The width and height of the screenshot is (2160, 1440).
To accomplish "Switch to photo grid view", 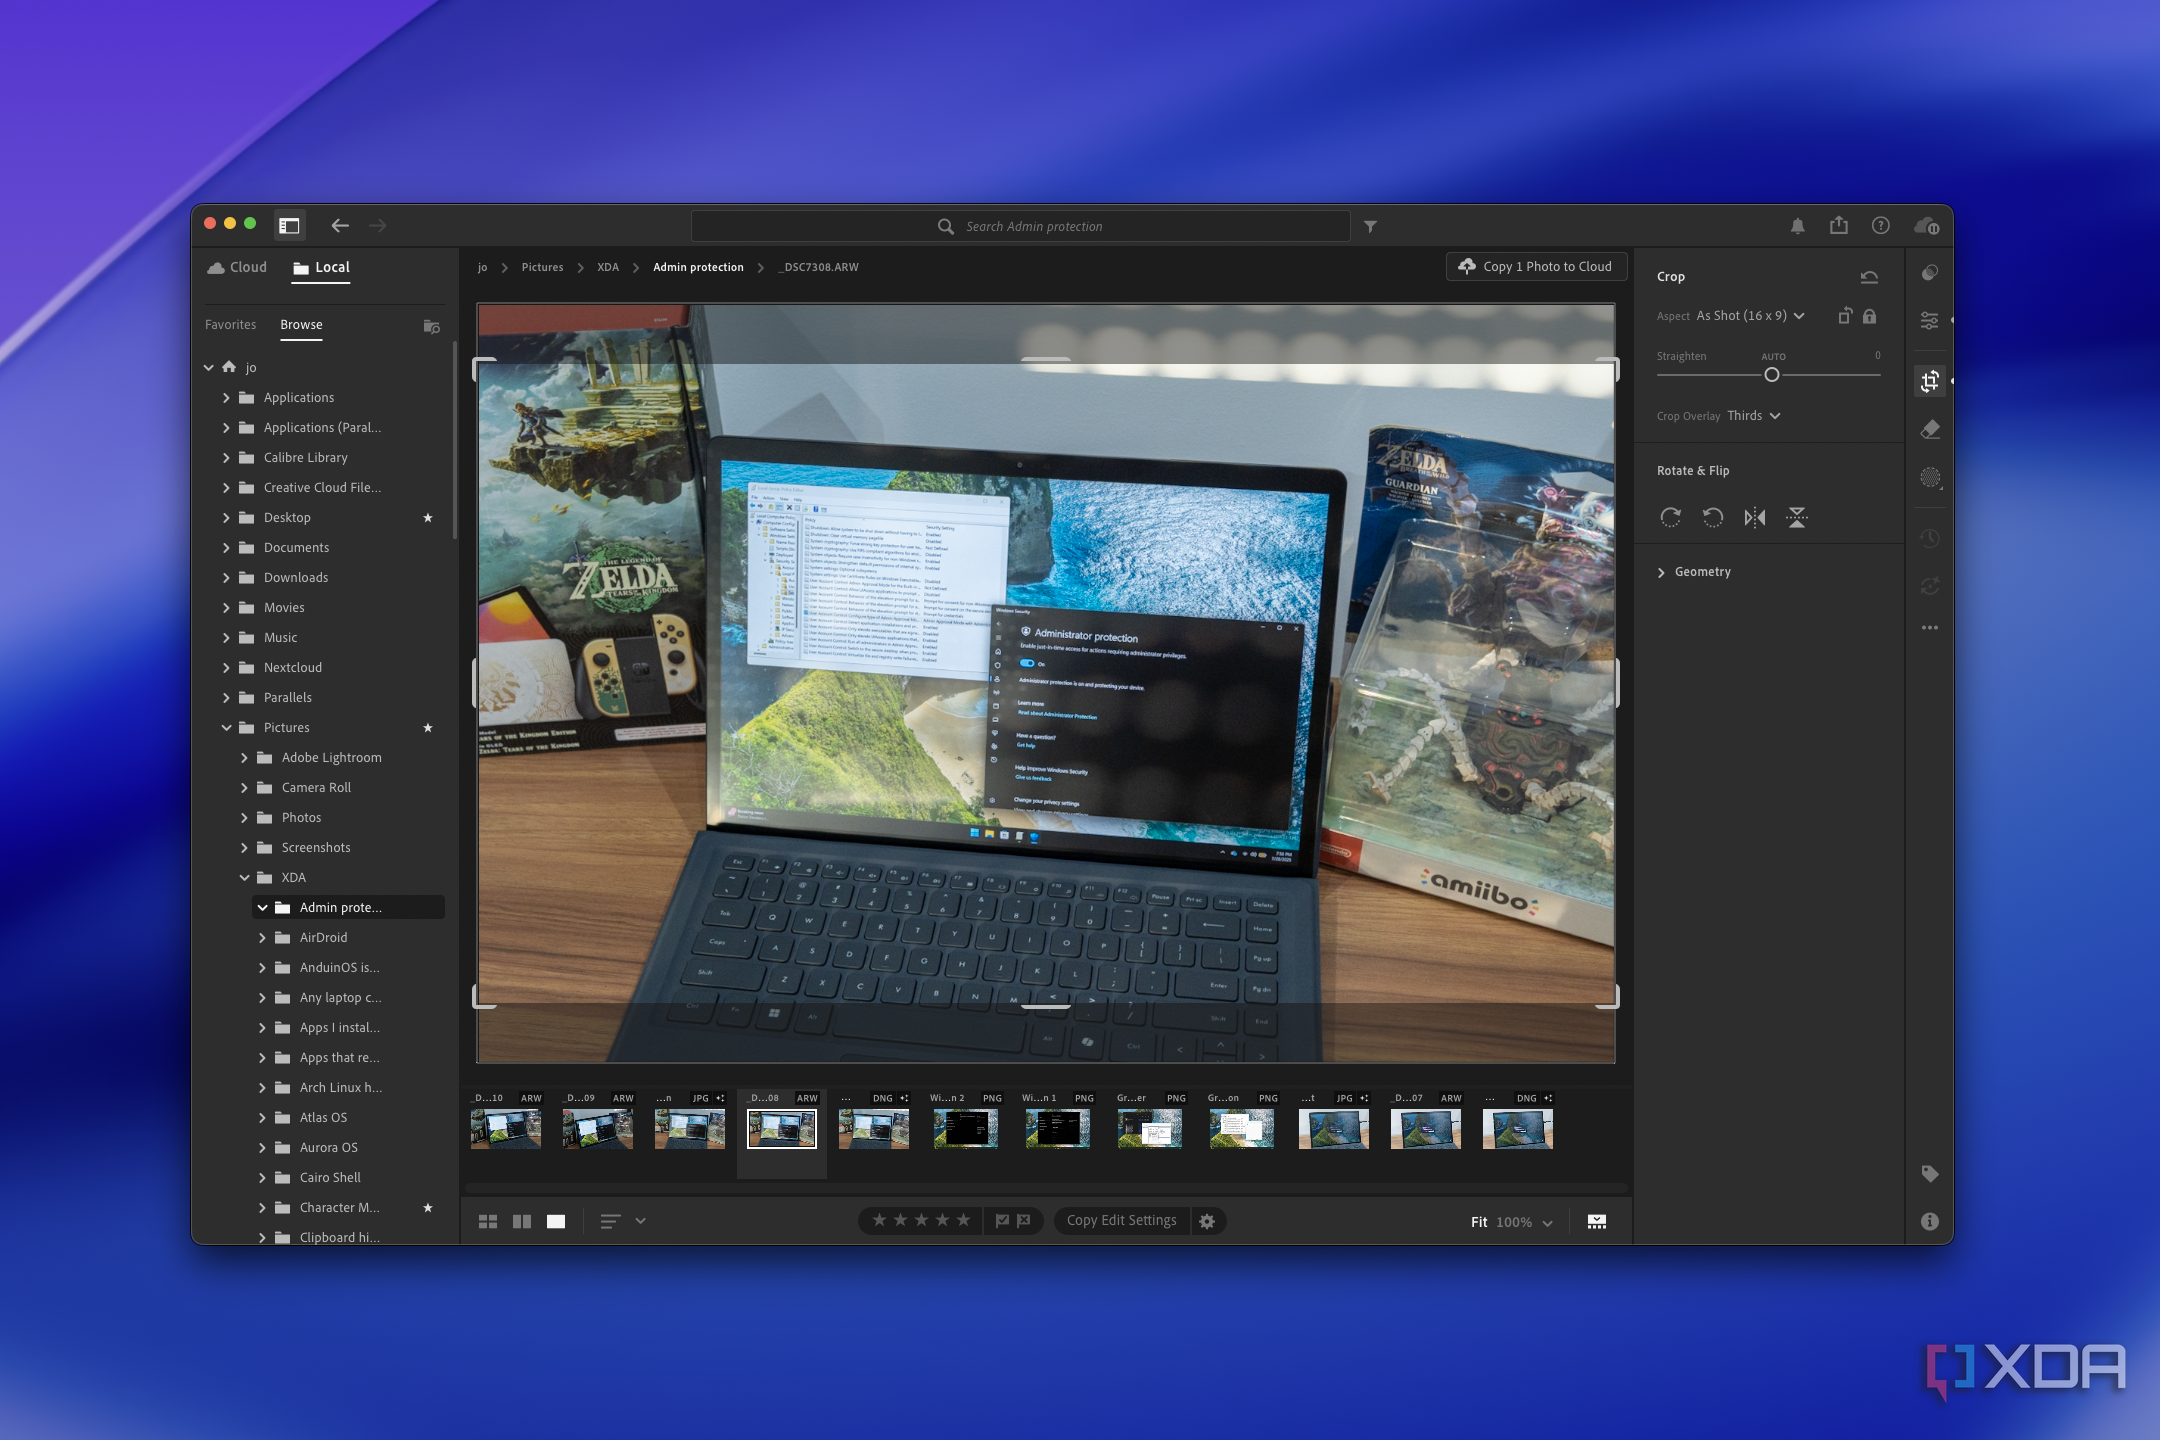I will point(488,1222).
